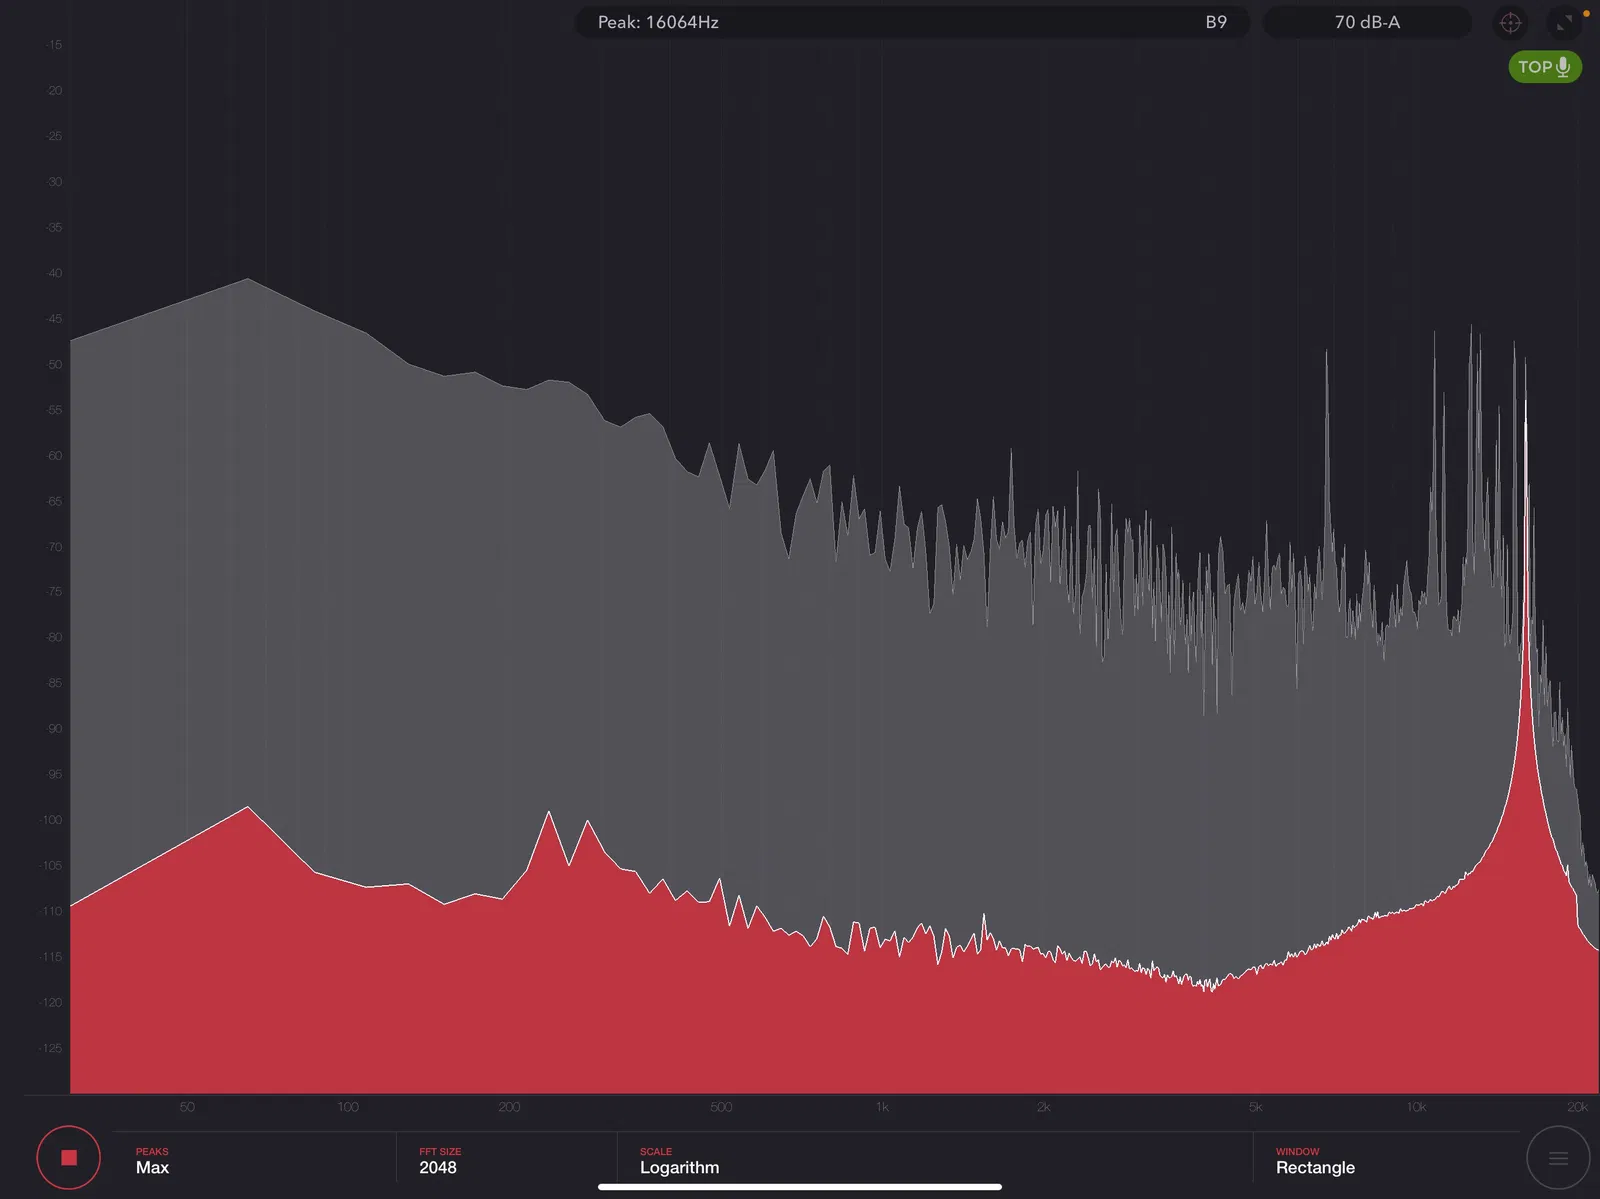The width and height of the screenshot is (1600, 1199).
Task: Toggle fullscreen expand icon
Action: point(1564,22)
